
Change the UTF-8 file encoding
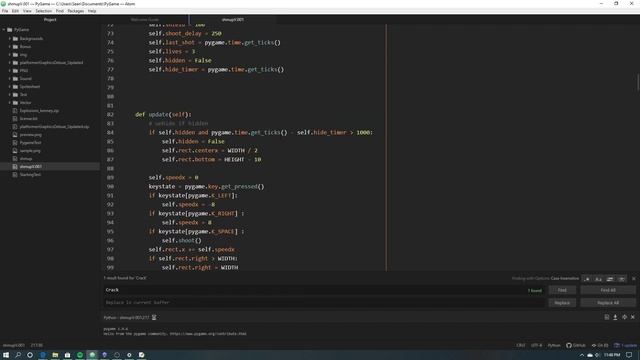(x=536, y=345)
